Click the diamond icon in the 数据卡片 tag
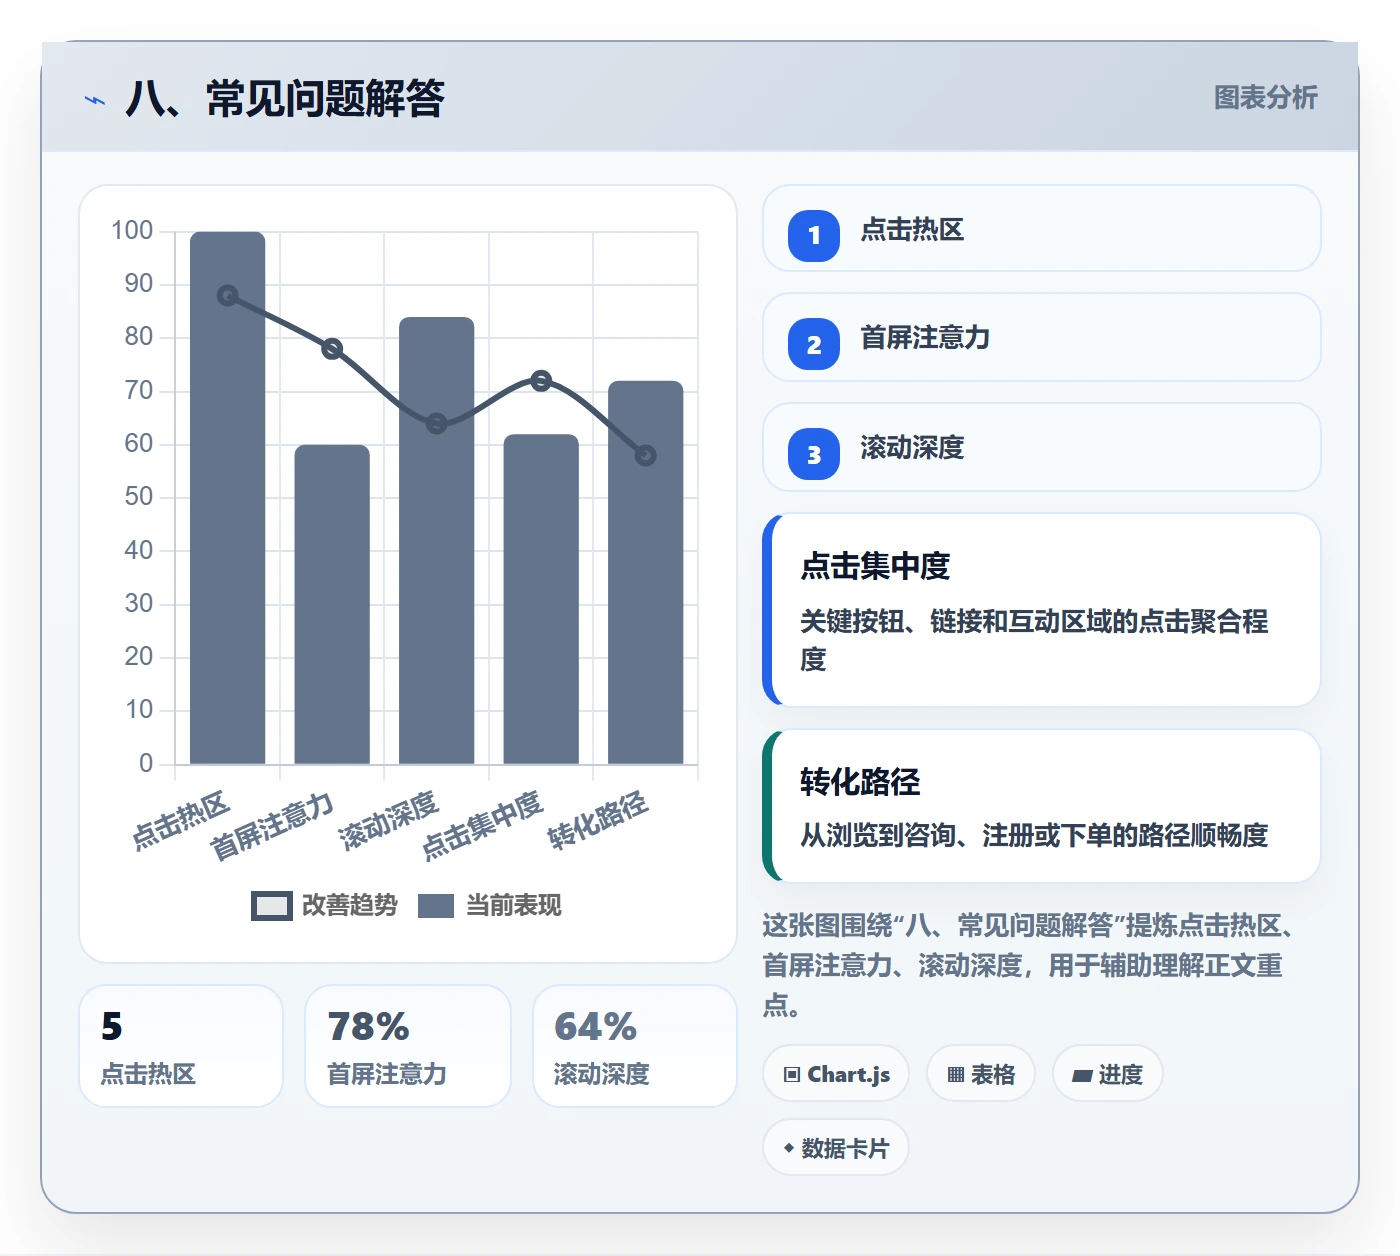 coord(789,1148)
